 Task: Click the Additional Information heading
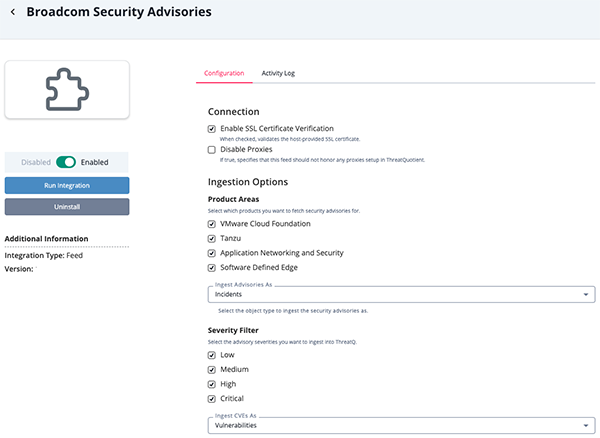(x=46, y=239)
